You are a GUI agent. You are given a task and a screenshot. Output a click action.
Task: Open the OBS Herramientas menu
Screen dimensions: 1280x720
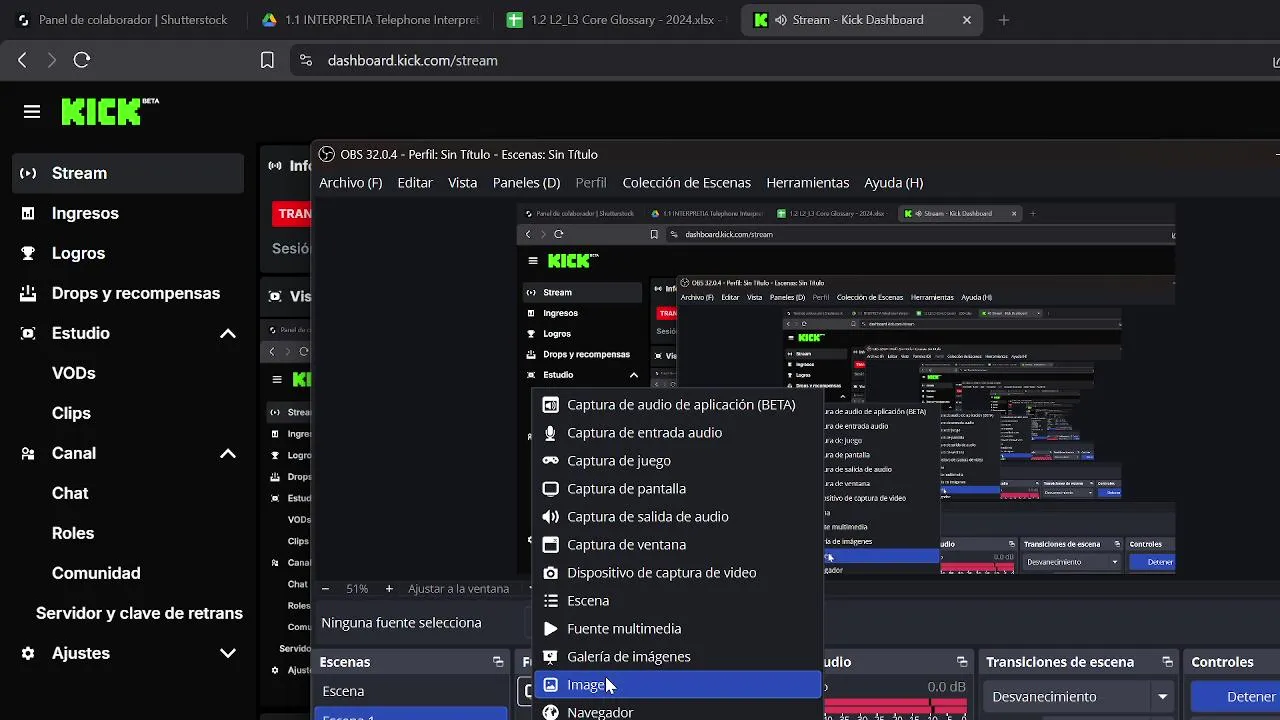point(807,182)
